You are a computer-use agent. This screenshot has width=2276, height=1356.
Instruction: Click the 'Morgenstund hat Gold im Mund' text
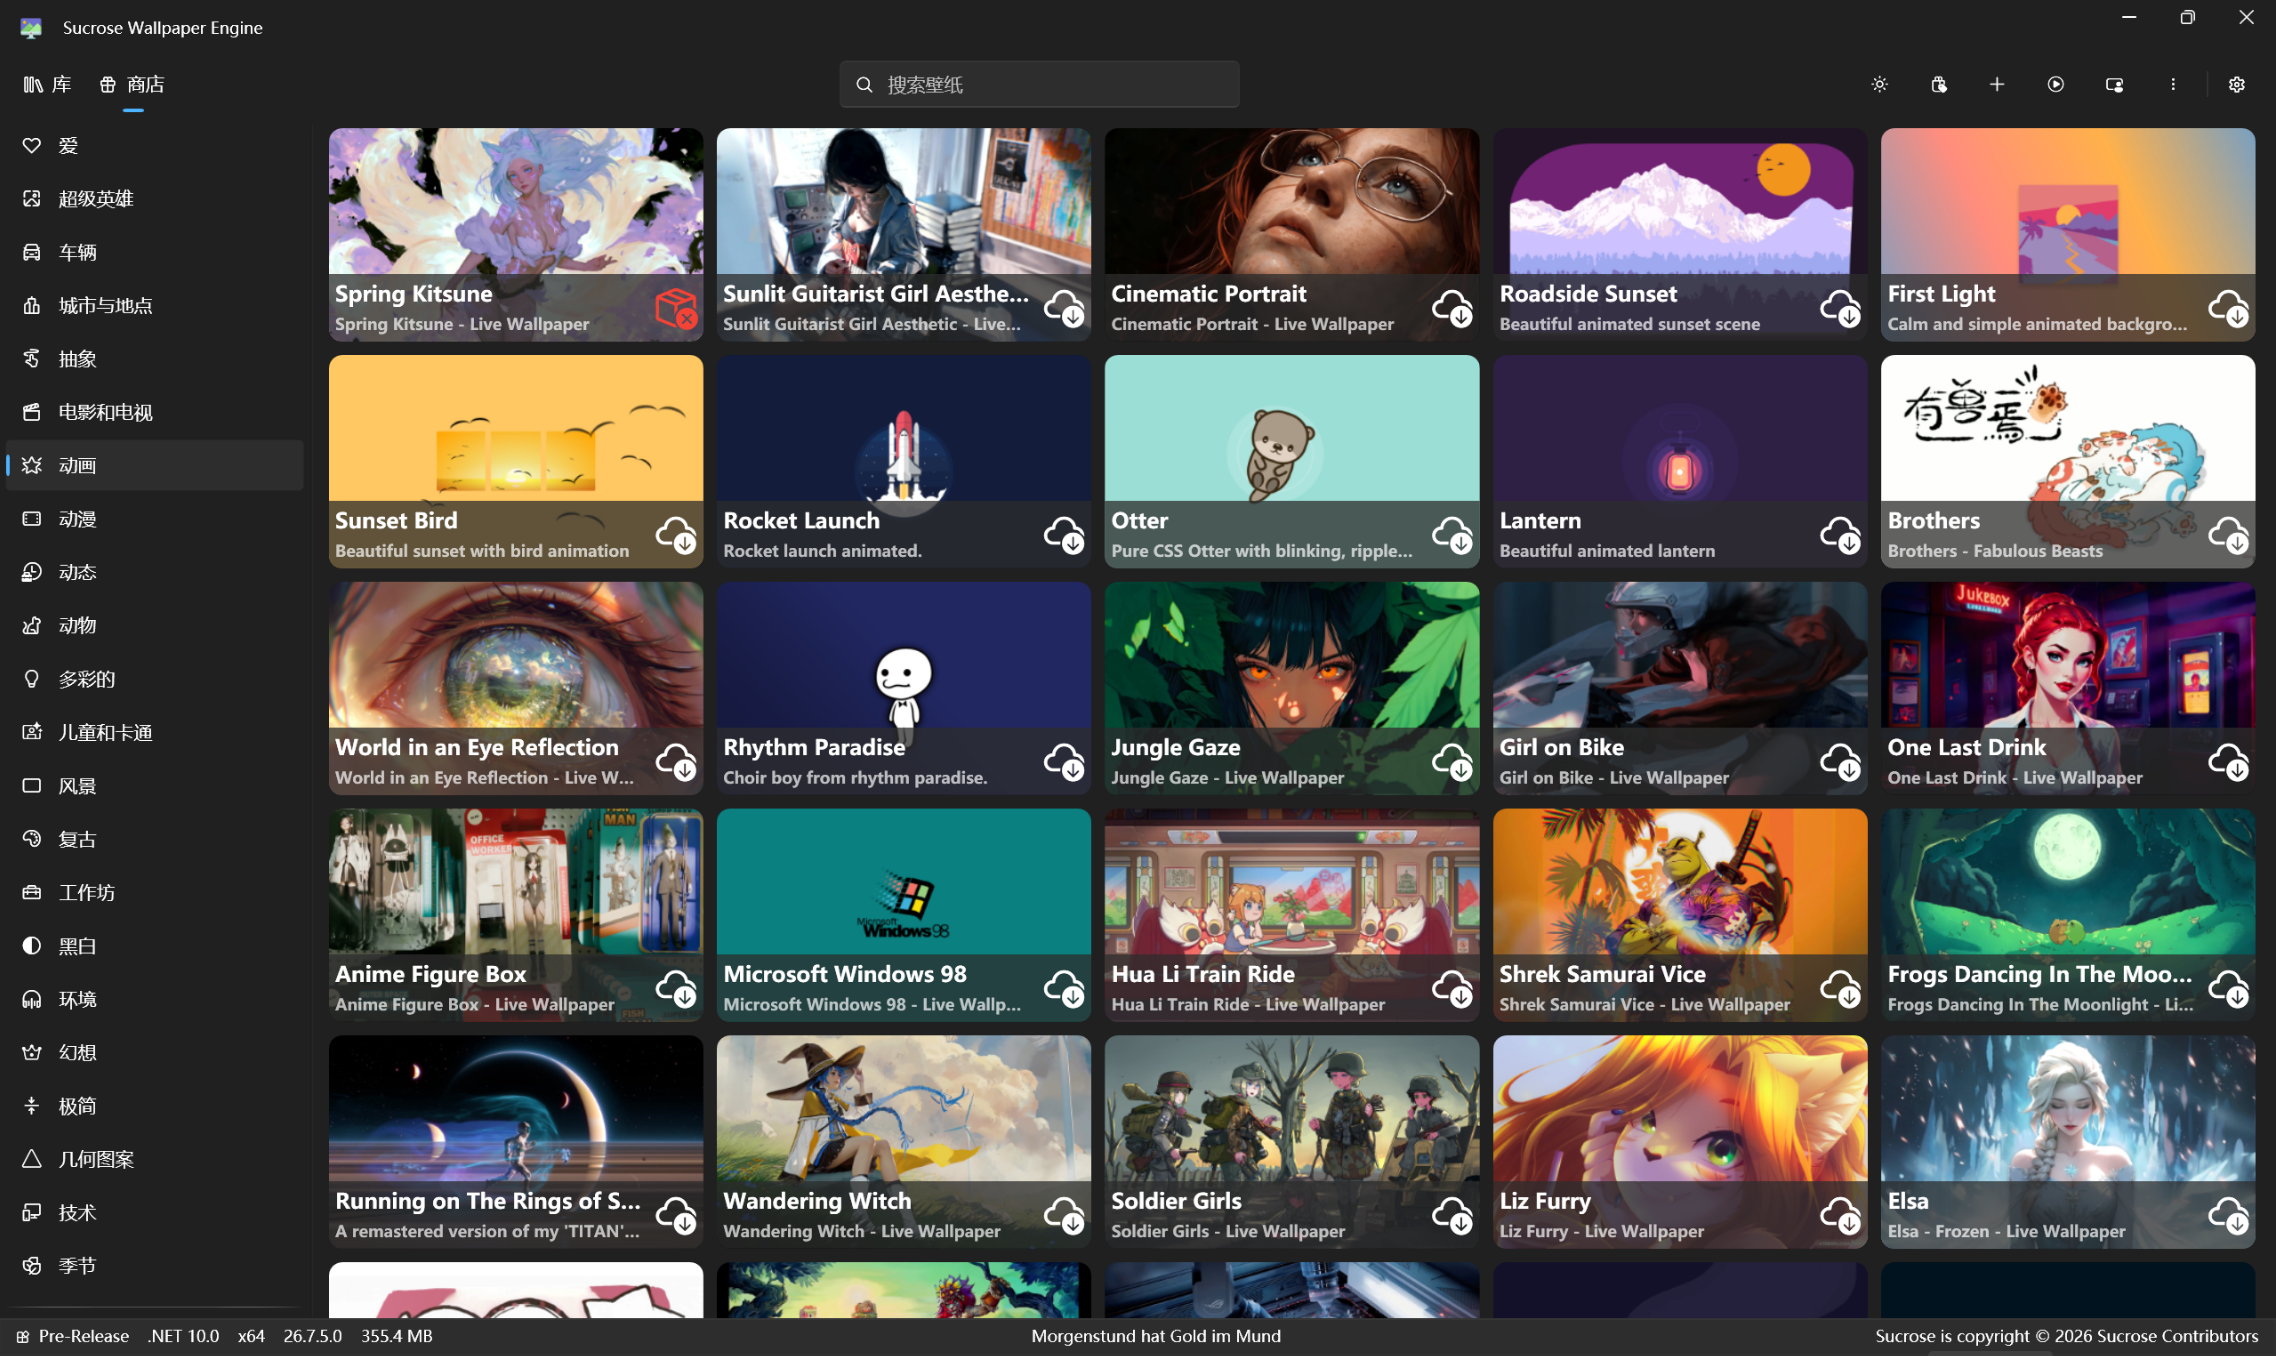[x=1156, y=1336]
